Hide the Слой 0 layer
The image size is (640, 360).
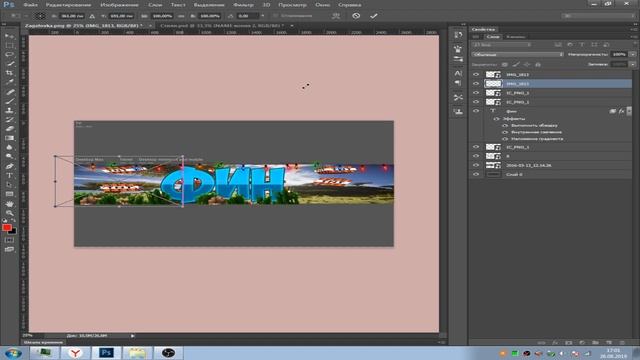[x=476, y=174]
